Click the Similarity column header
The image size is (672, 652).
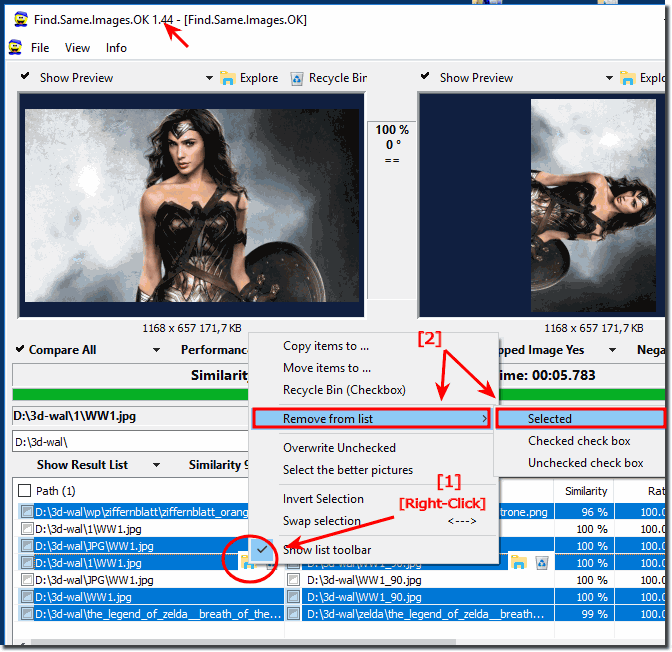click(585, 491)
